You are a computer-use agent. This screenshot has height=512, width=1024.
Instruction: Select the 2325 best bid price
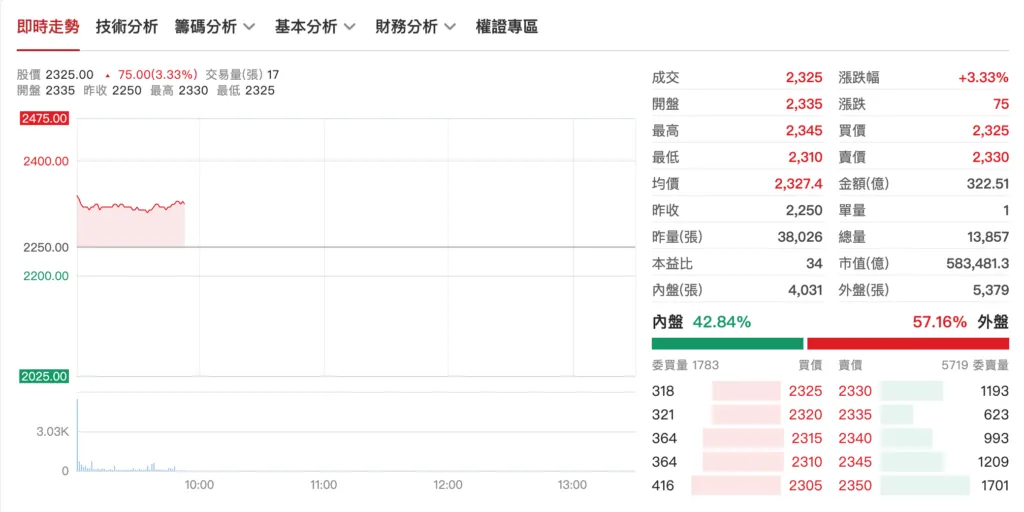[806, 391]
